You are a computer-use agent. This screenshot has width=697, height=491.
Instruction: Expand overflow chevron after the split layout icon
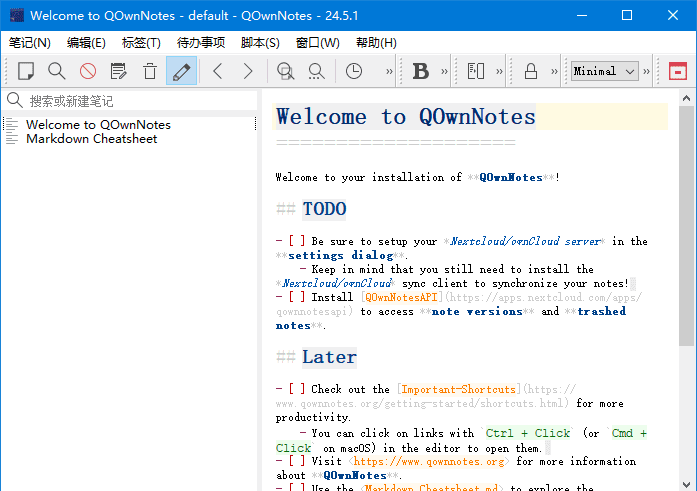point(500,72)
